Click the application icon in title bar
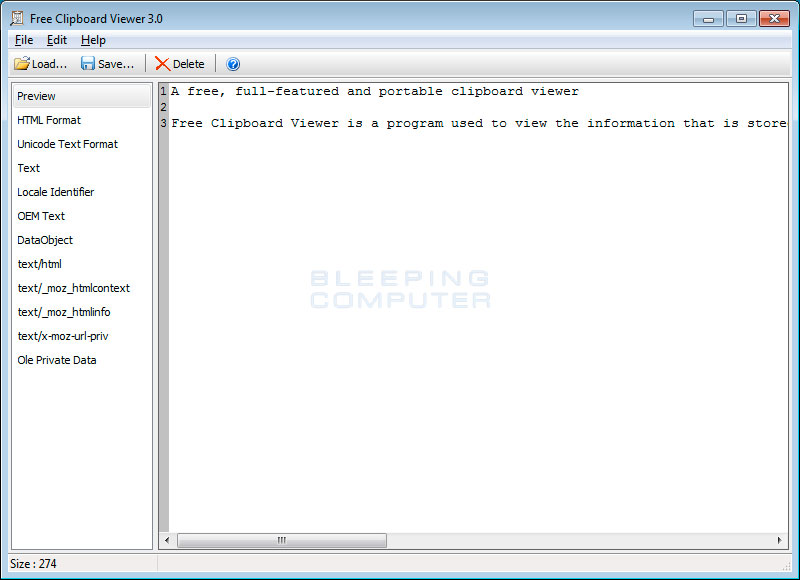The height and width of the screenshot is (580, 800). (x=17, y=18)
